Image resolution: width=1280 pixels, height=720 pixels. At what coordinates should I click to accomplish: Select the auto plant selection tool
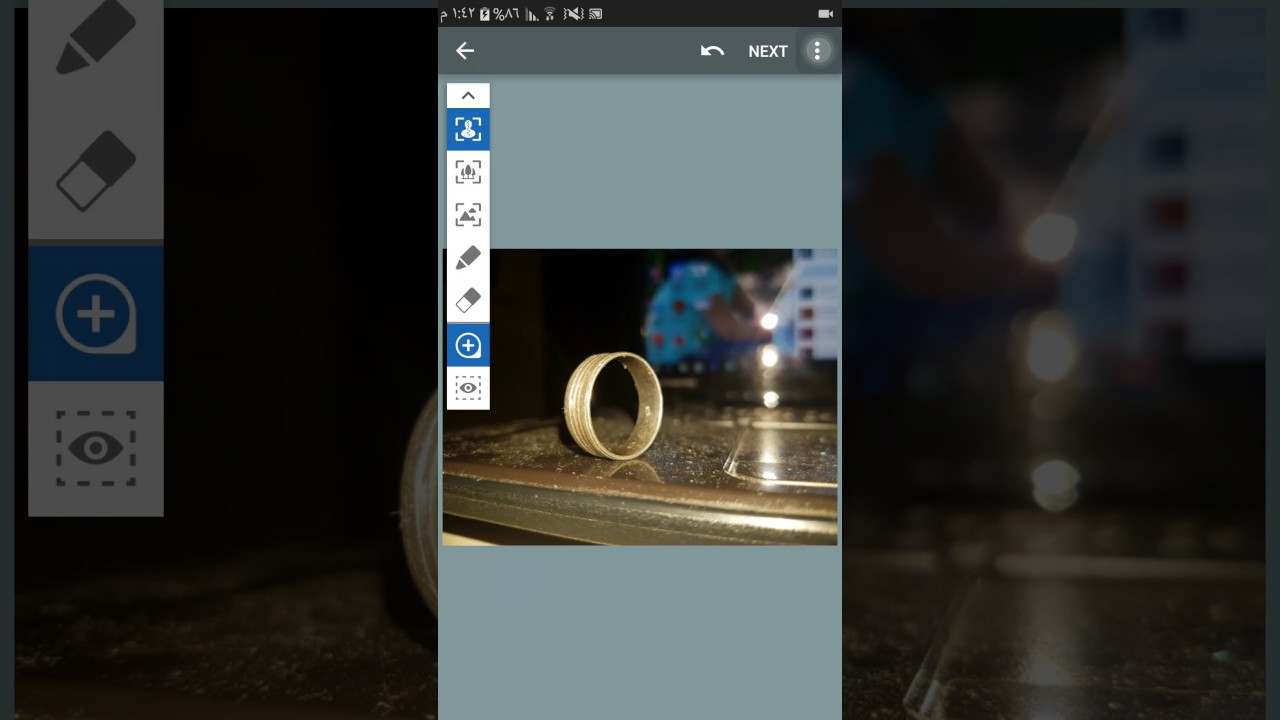[x=468, y=172]
